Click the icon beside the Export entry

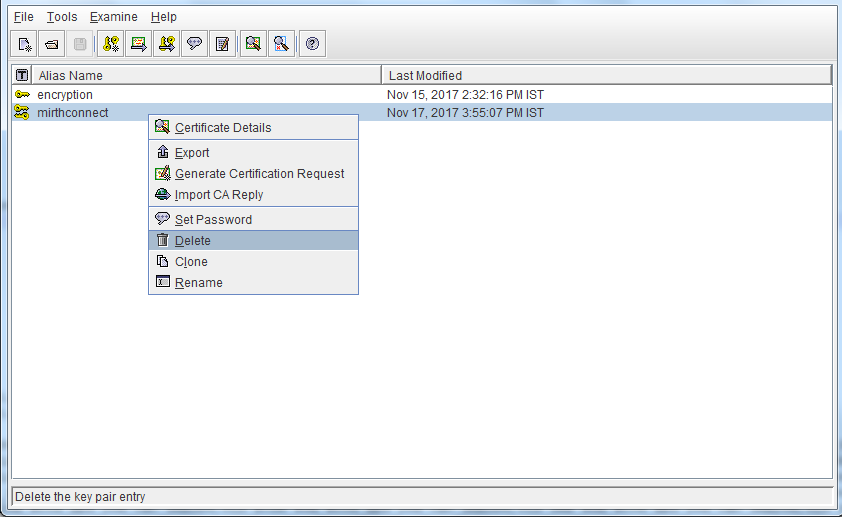pos(163,152)
